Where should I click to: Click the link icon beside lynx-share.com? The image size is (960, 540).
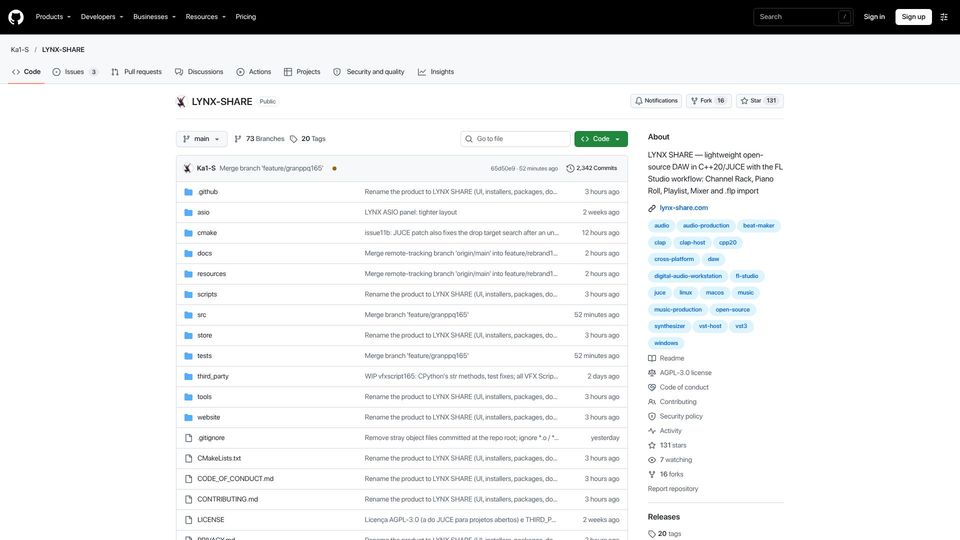[651, 208]
